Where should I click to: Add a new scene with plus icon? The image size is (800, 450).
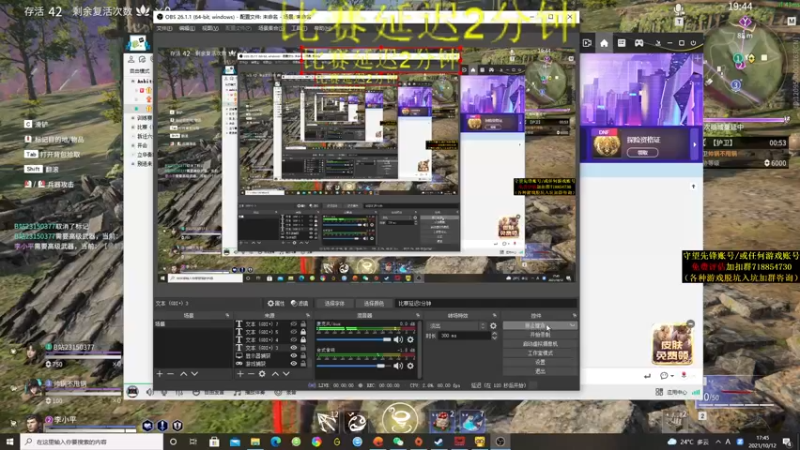160,374
